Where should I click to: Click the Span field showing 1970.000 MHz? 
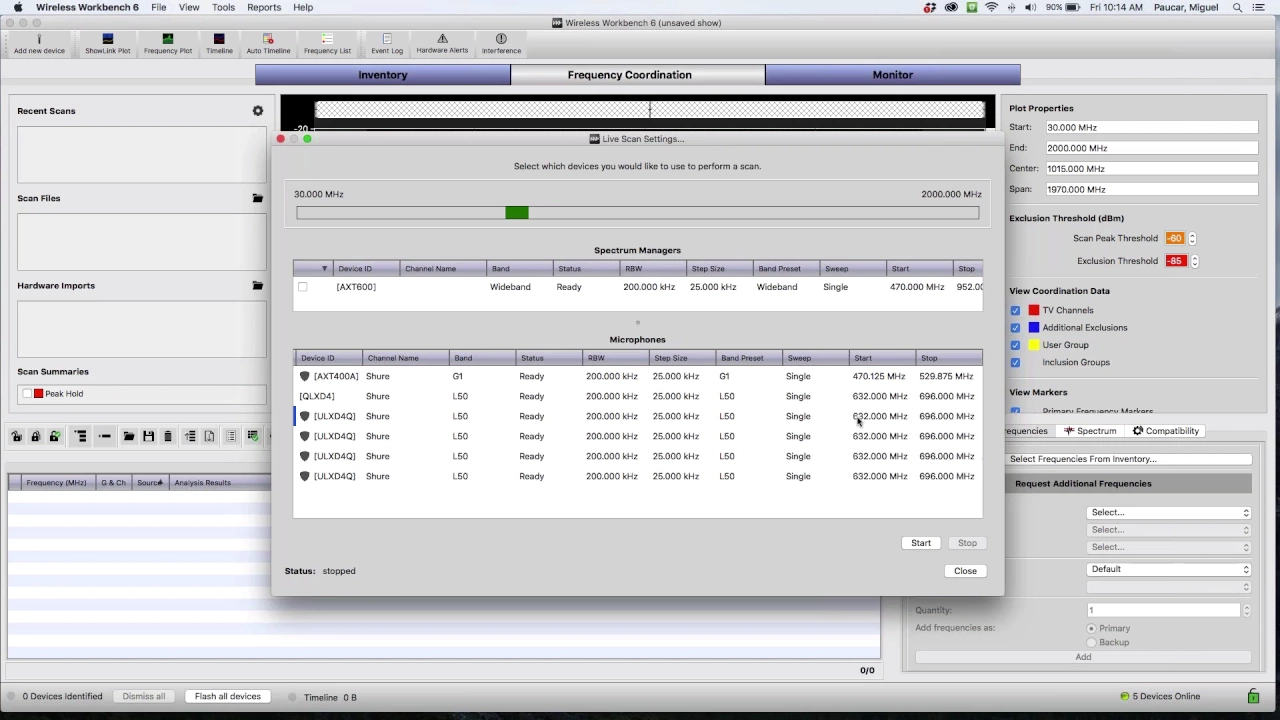pyautogui.click(x=1151, y=189)
